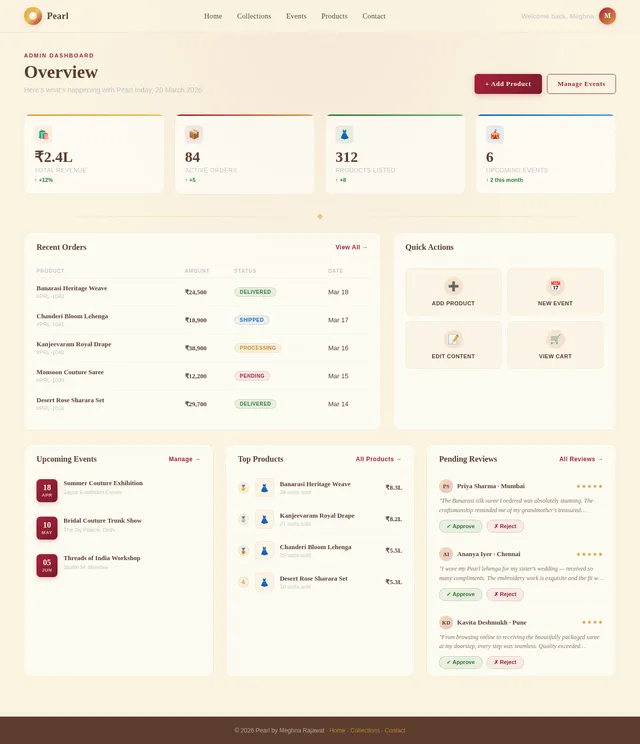Click the Manage Events button
The image size is (640, 744).
(x=581, y=84)
